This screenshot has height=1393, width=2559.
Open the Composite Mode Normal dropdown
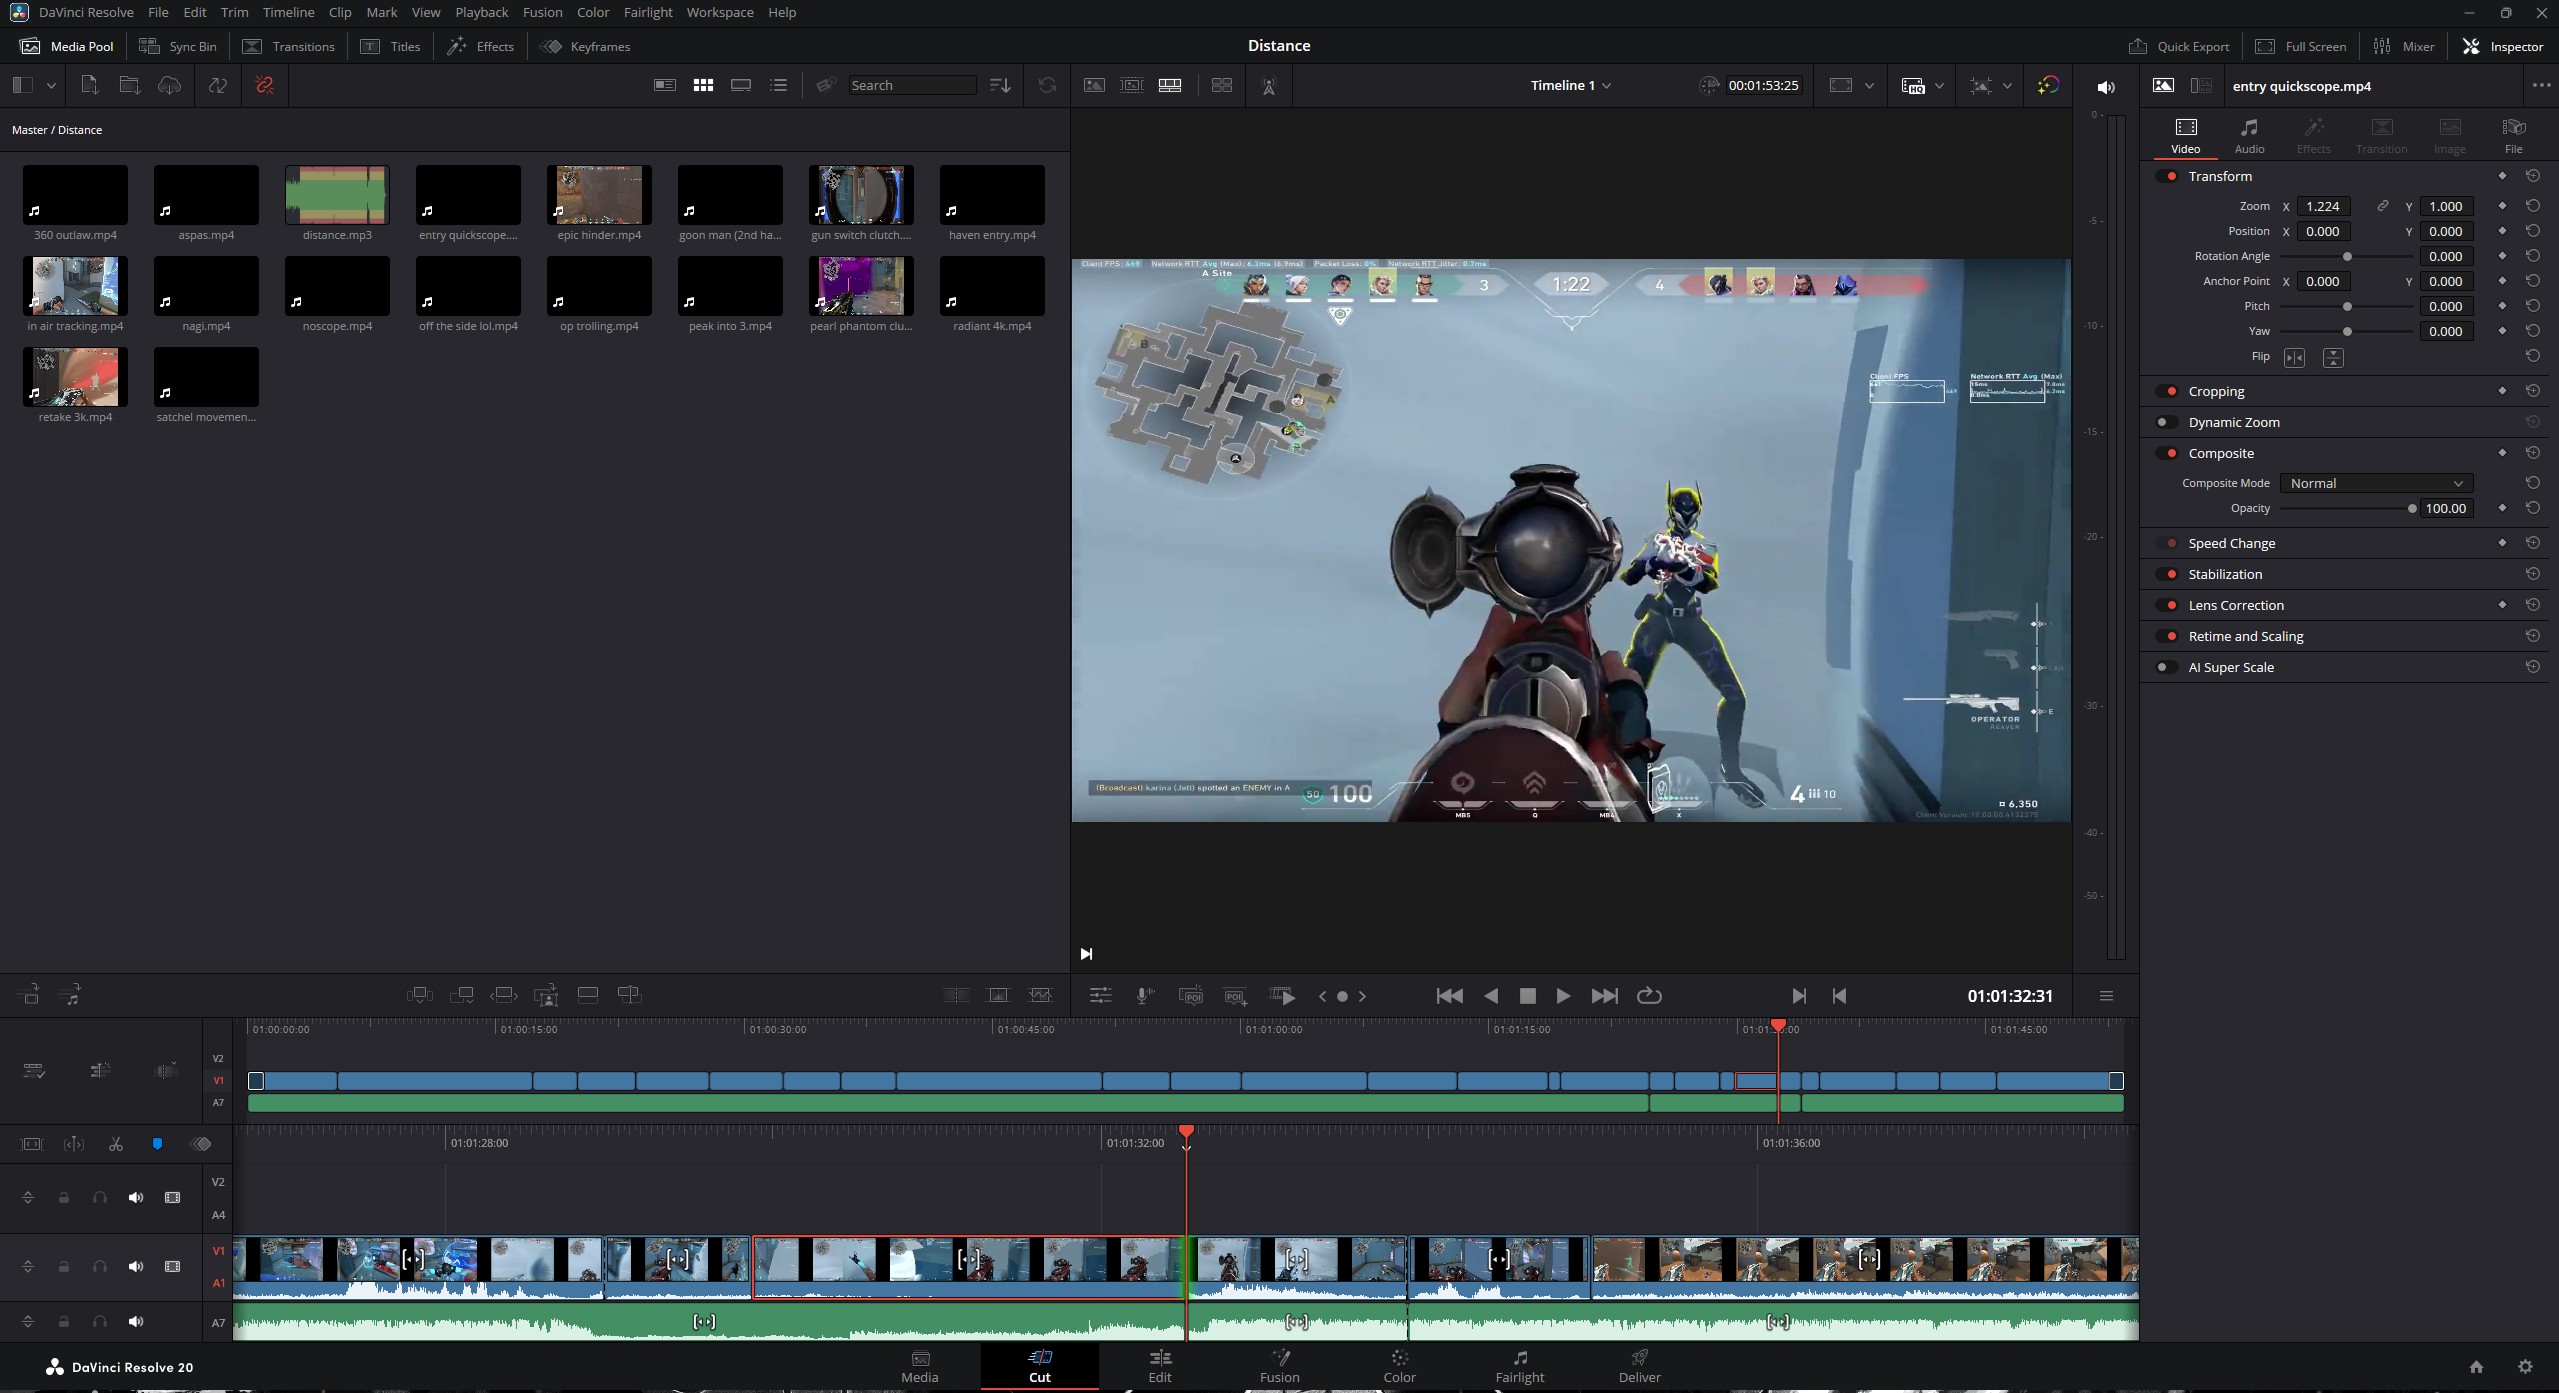pos(2375,483)
